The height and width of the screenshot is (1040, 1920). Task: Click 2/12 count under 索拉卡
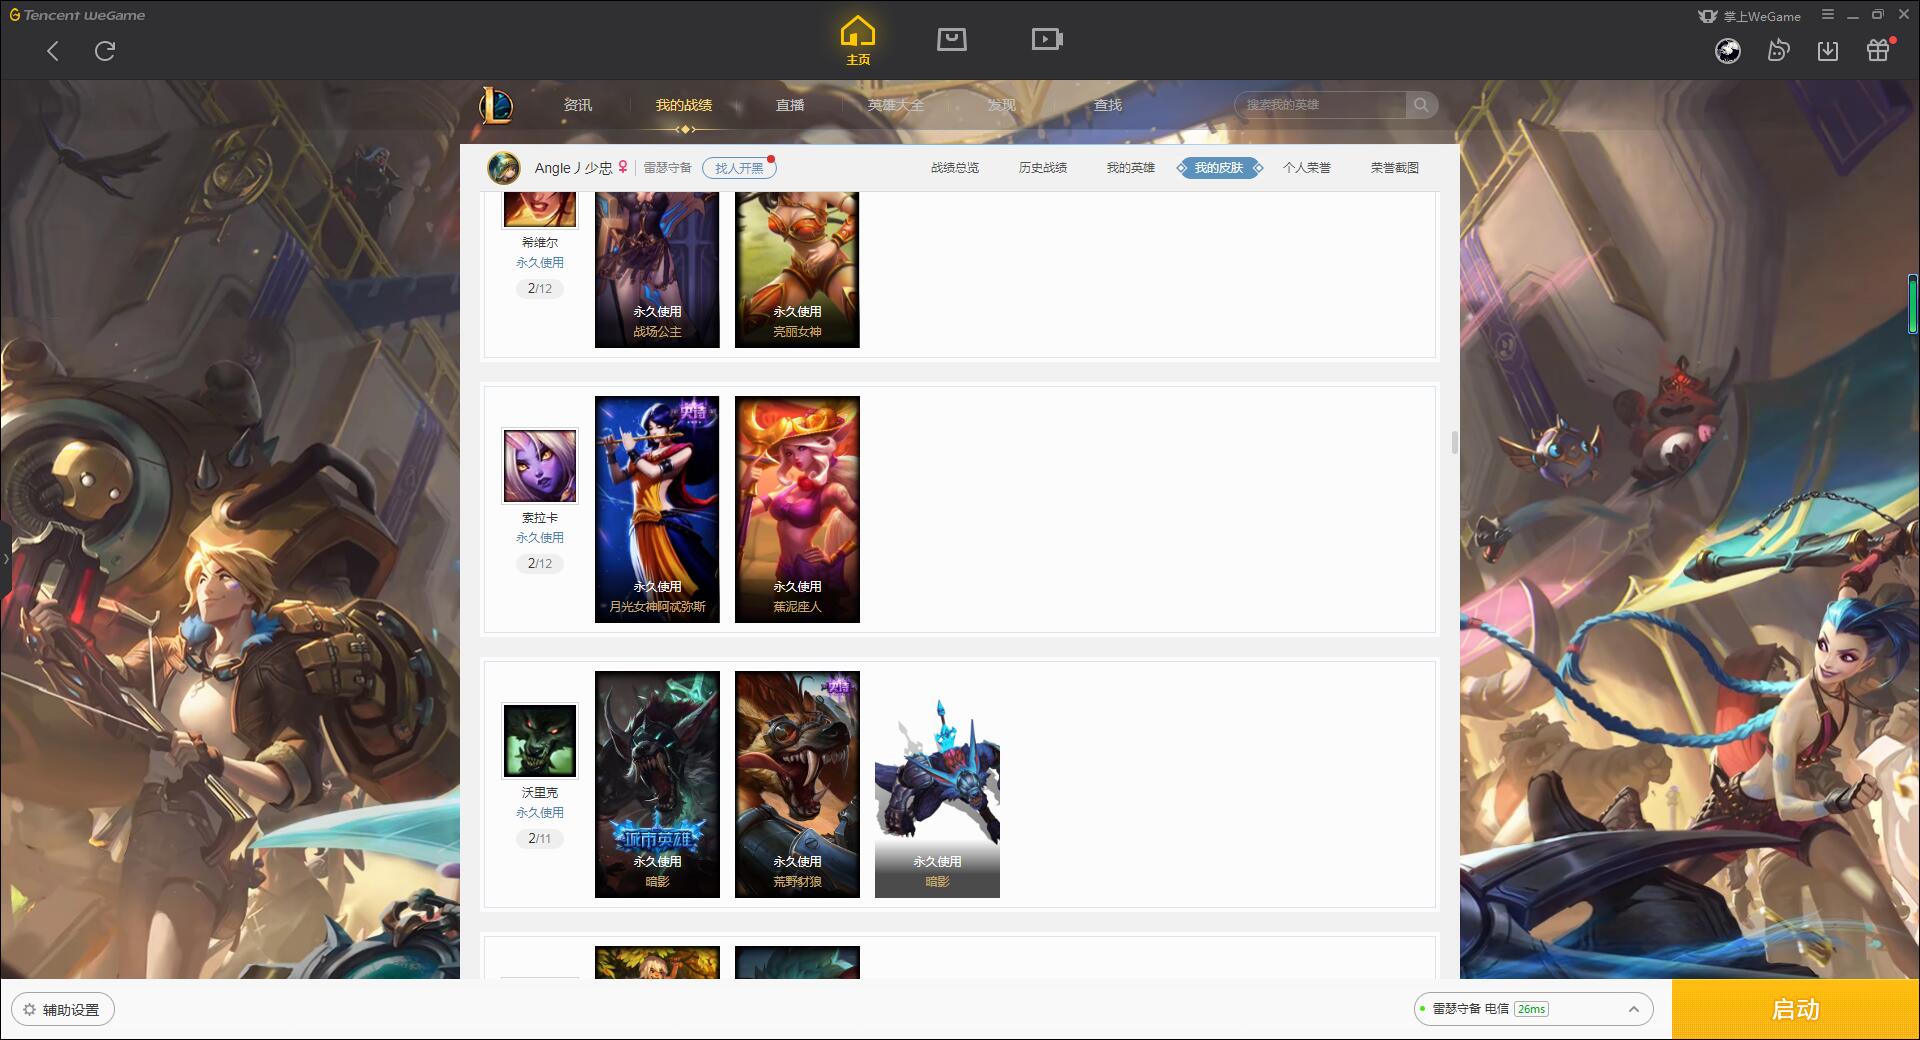click(x=540, y=564)
